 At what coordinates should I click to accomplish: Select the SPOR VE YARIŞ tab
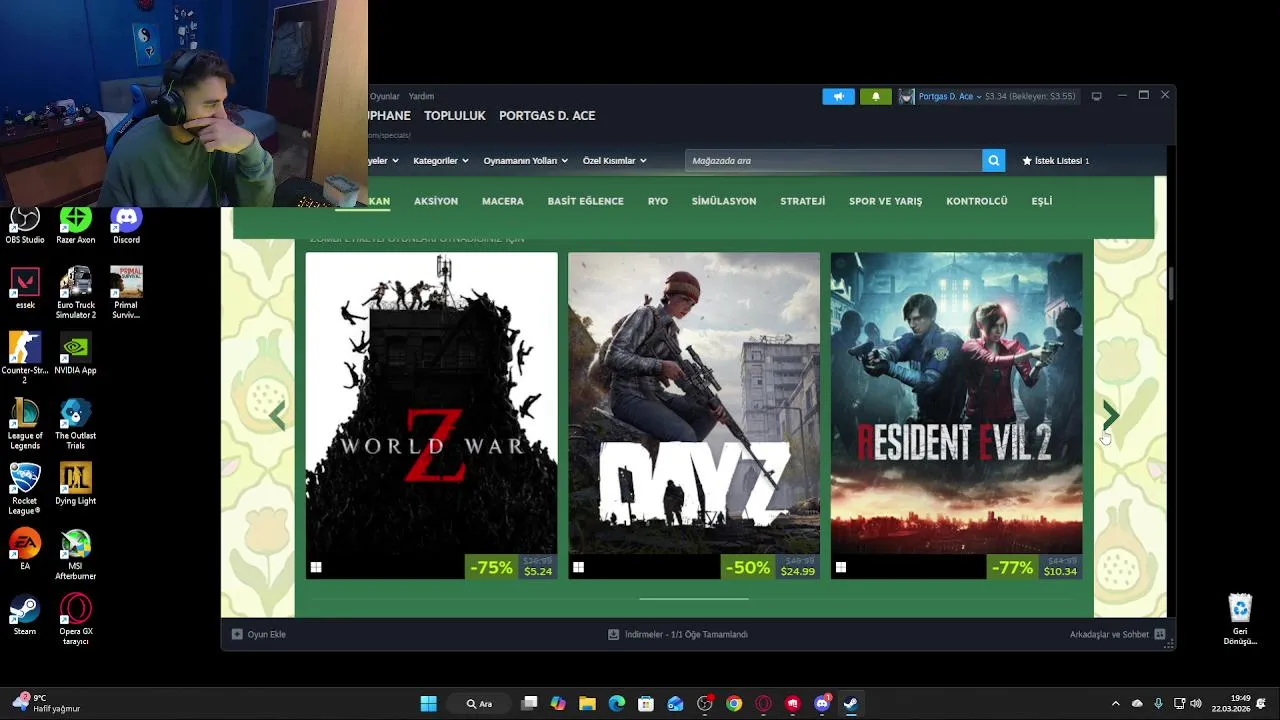(885, 201)
